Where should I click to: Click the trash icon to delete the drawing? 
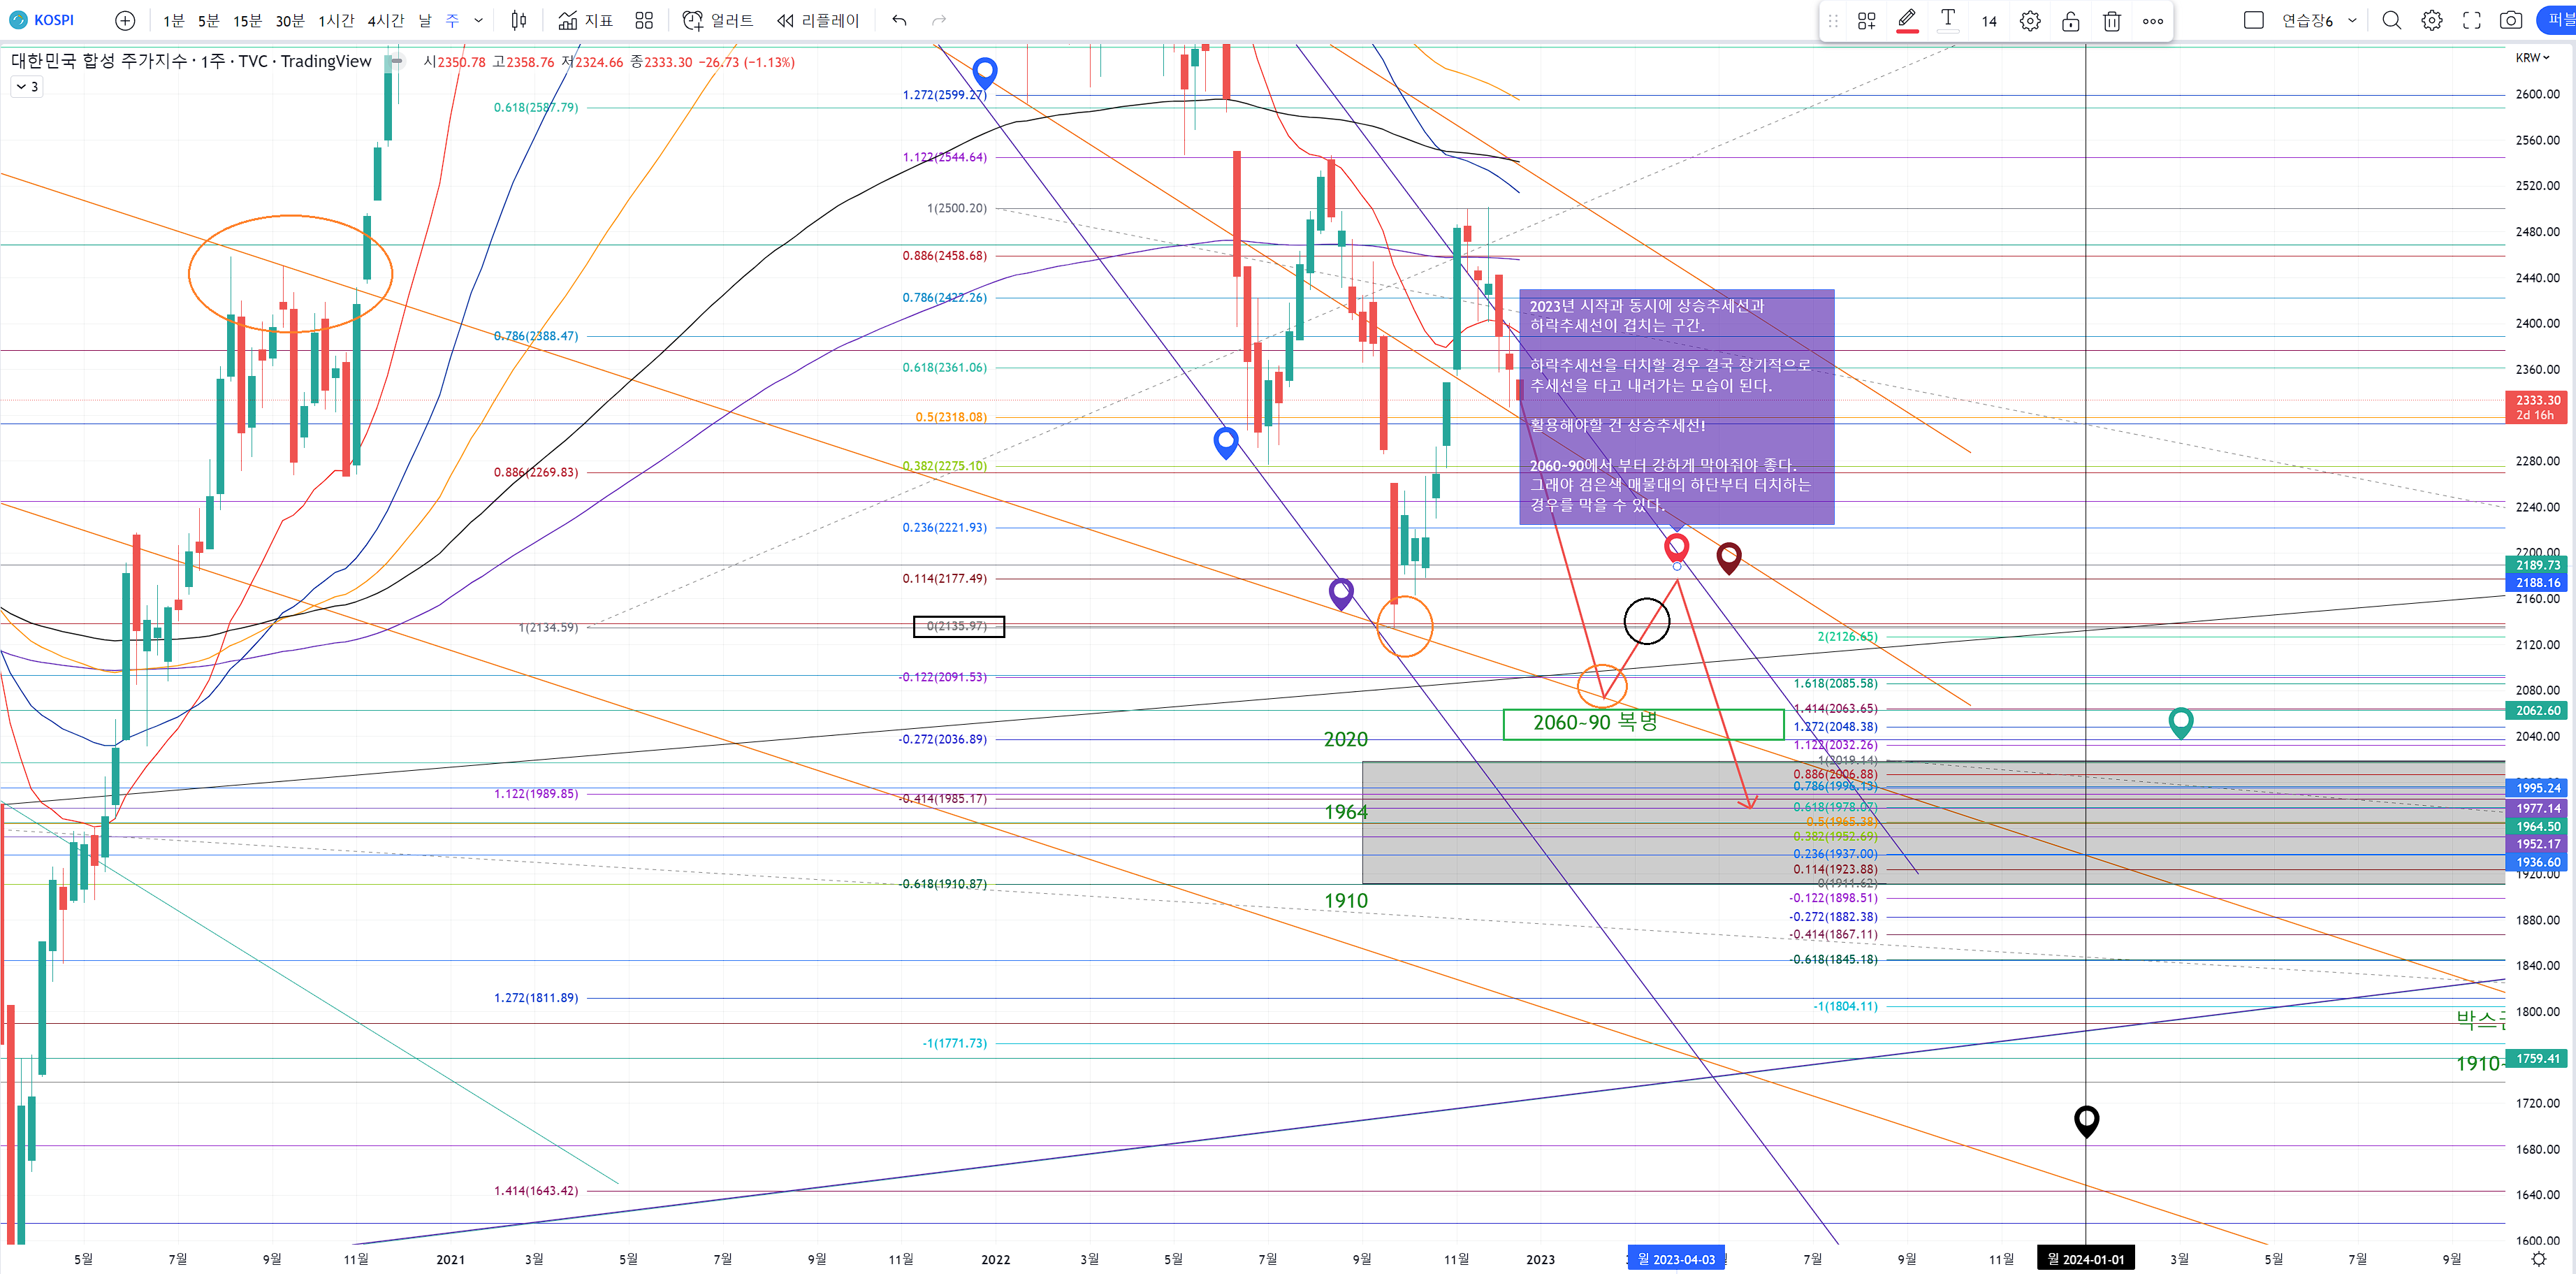(x=2111, y=21)
